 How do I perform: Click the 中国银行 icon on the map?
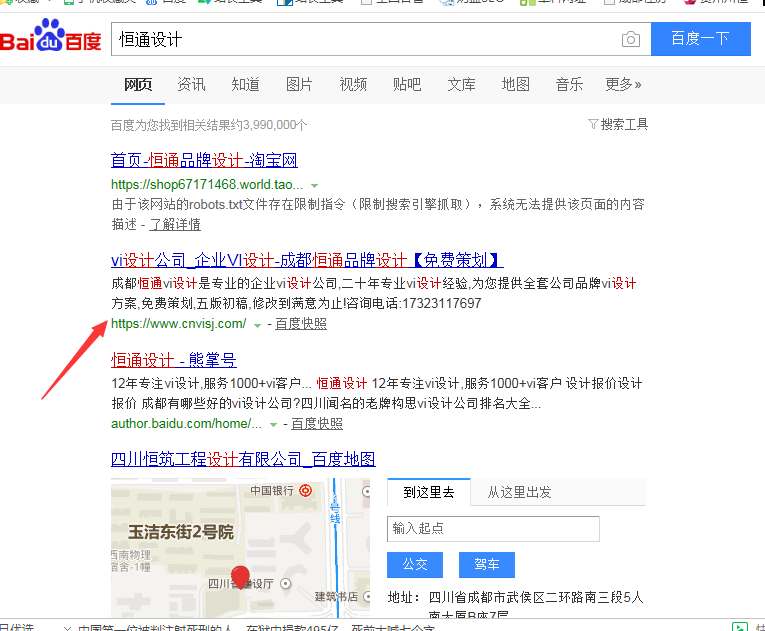tap(306, 490)
